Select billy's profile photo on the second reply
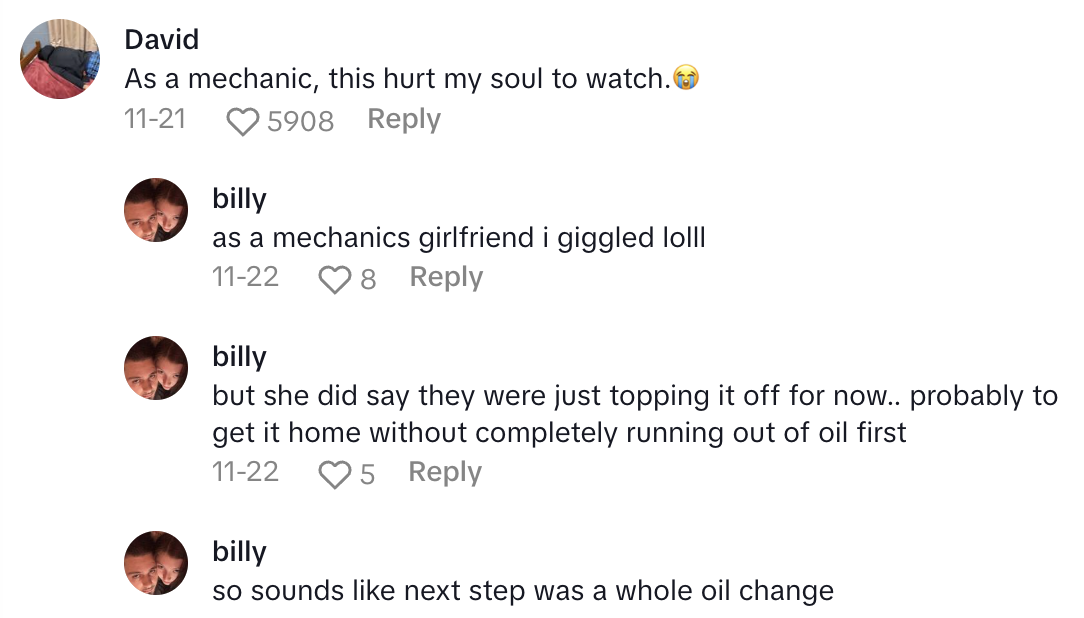 click(156, 368)
